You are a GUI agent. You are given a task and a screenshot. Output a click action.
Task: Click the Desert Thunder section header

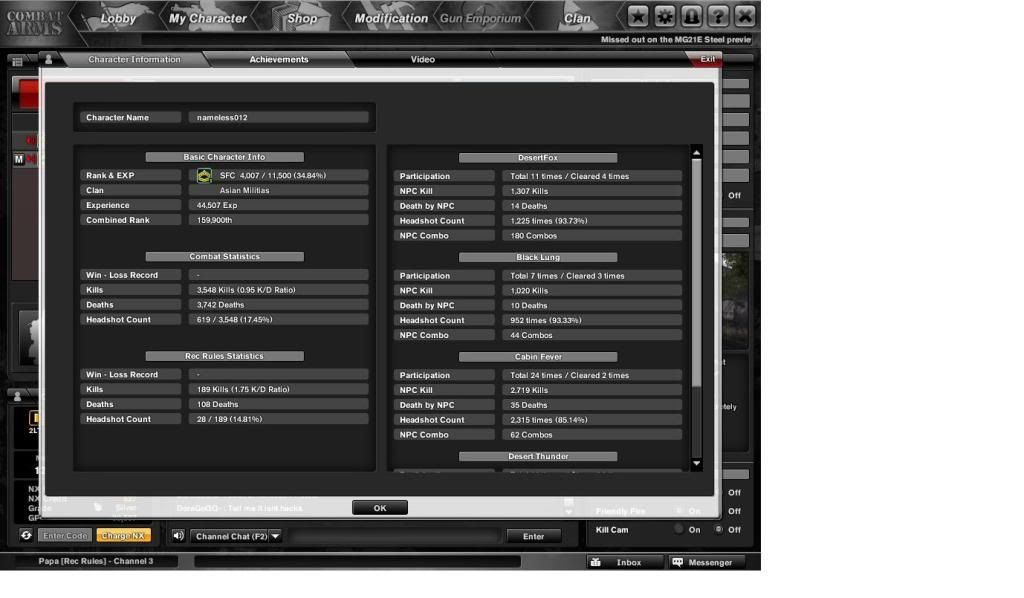click(538, 456)
